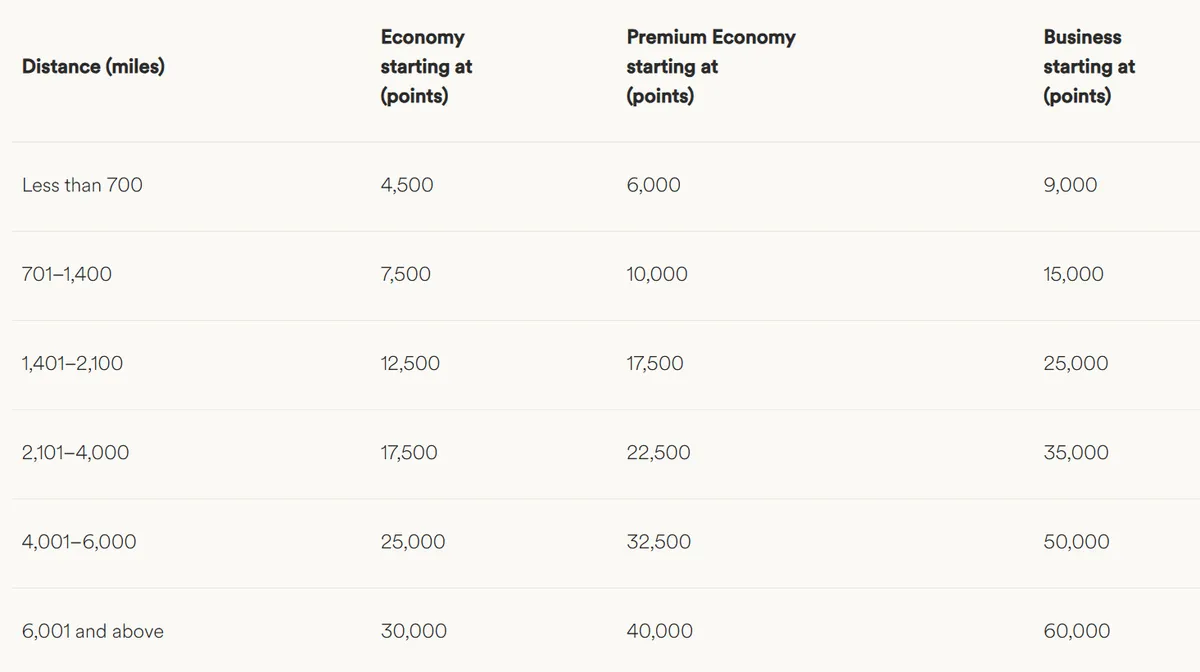
Task: Click the 22,500 Premium Economy value
Action: (x=658, y=452)
